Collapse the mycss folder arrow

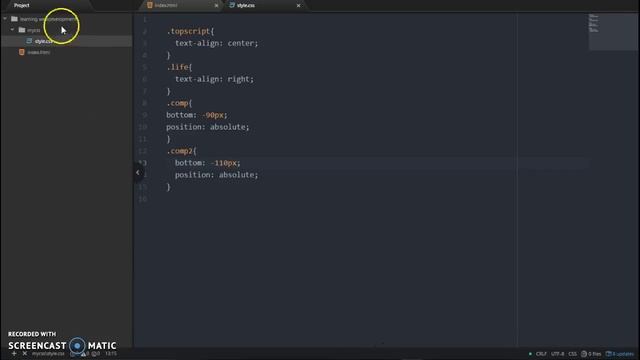click(12, 30)
